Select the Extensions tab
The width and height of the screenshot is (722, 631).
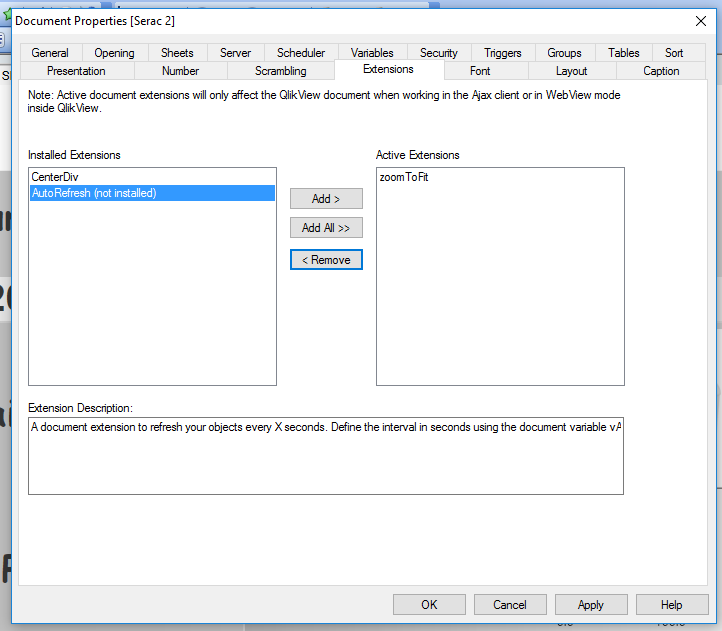389,69
